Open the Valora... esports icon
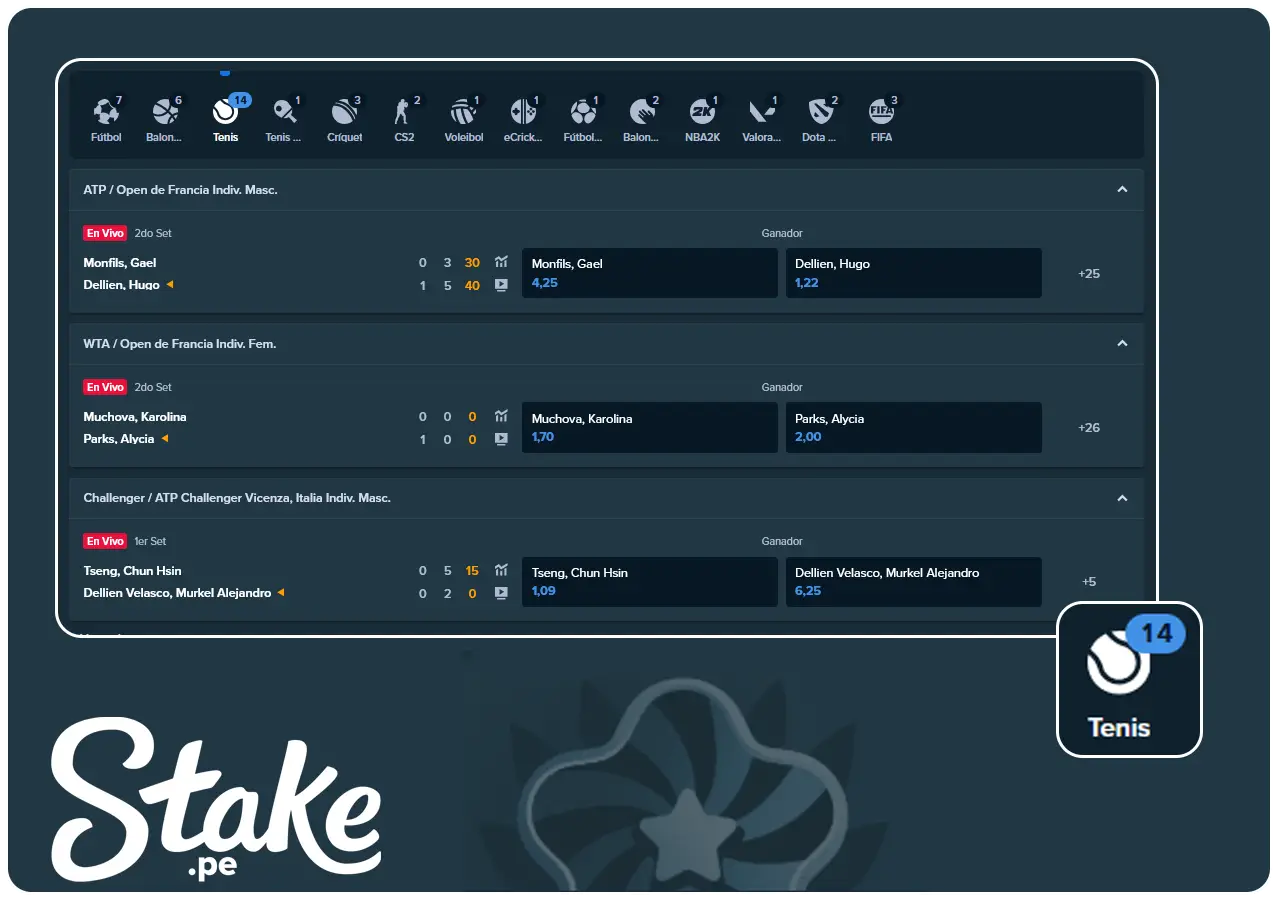1280x900 pixels. tap(762, 119)
